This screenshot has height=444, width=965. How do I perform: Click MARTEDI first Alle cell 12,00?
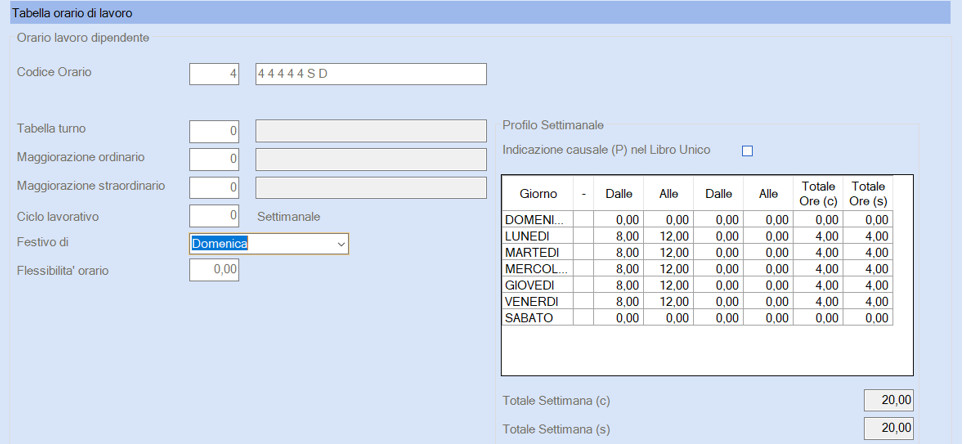pyautogui.click(x=668, y=252)
